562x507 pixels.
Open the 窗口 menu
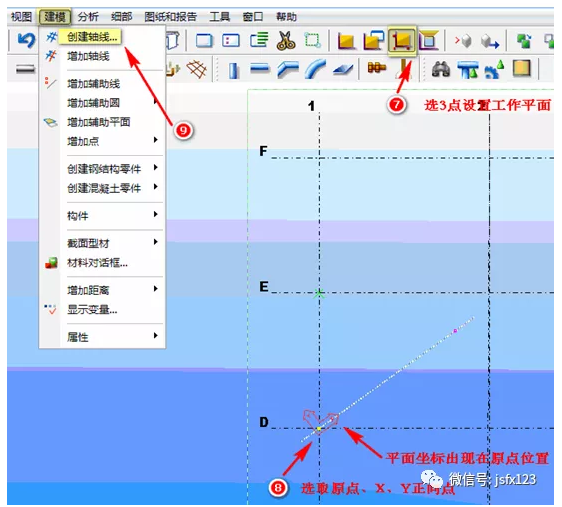[253, 17]
